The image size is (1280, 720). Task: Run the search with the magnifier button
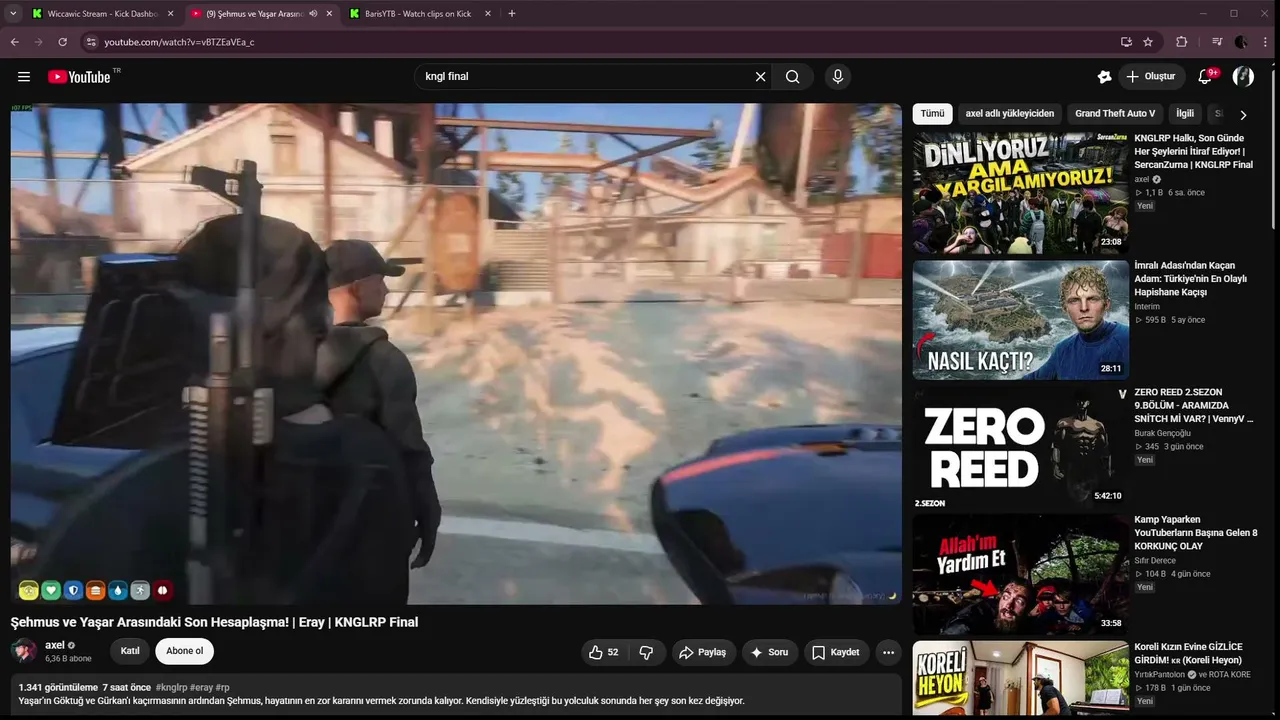click(793, 77)
